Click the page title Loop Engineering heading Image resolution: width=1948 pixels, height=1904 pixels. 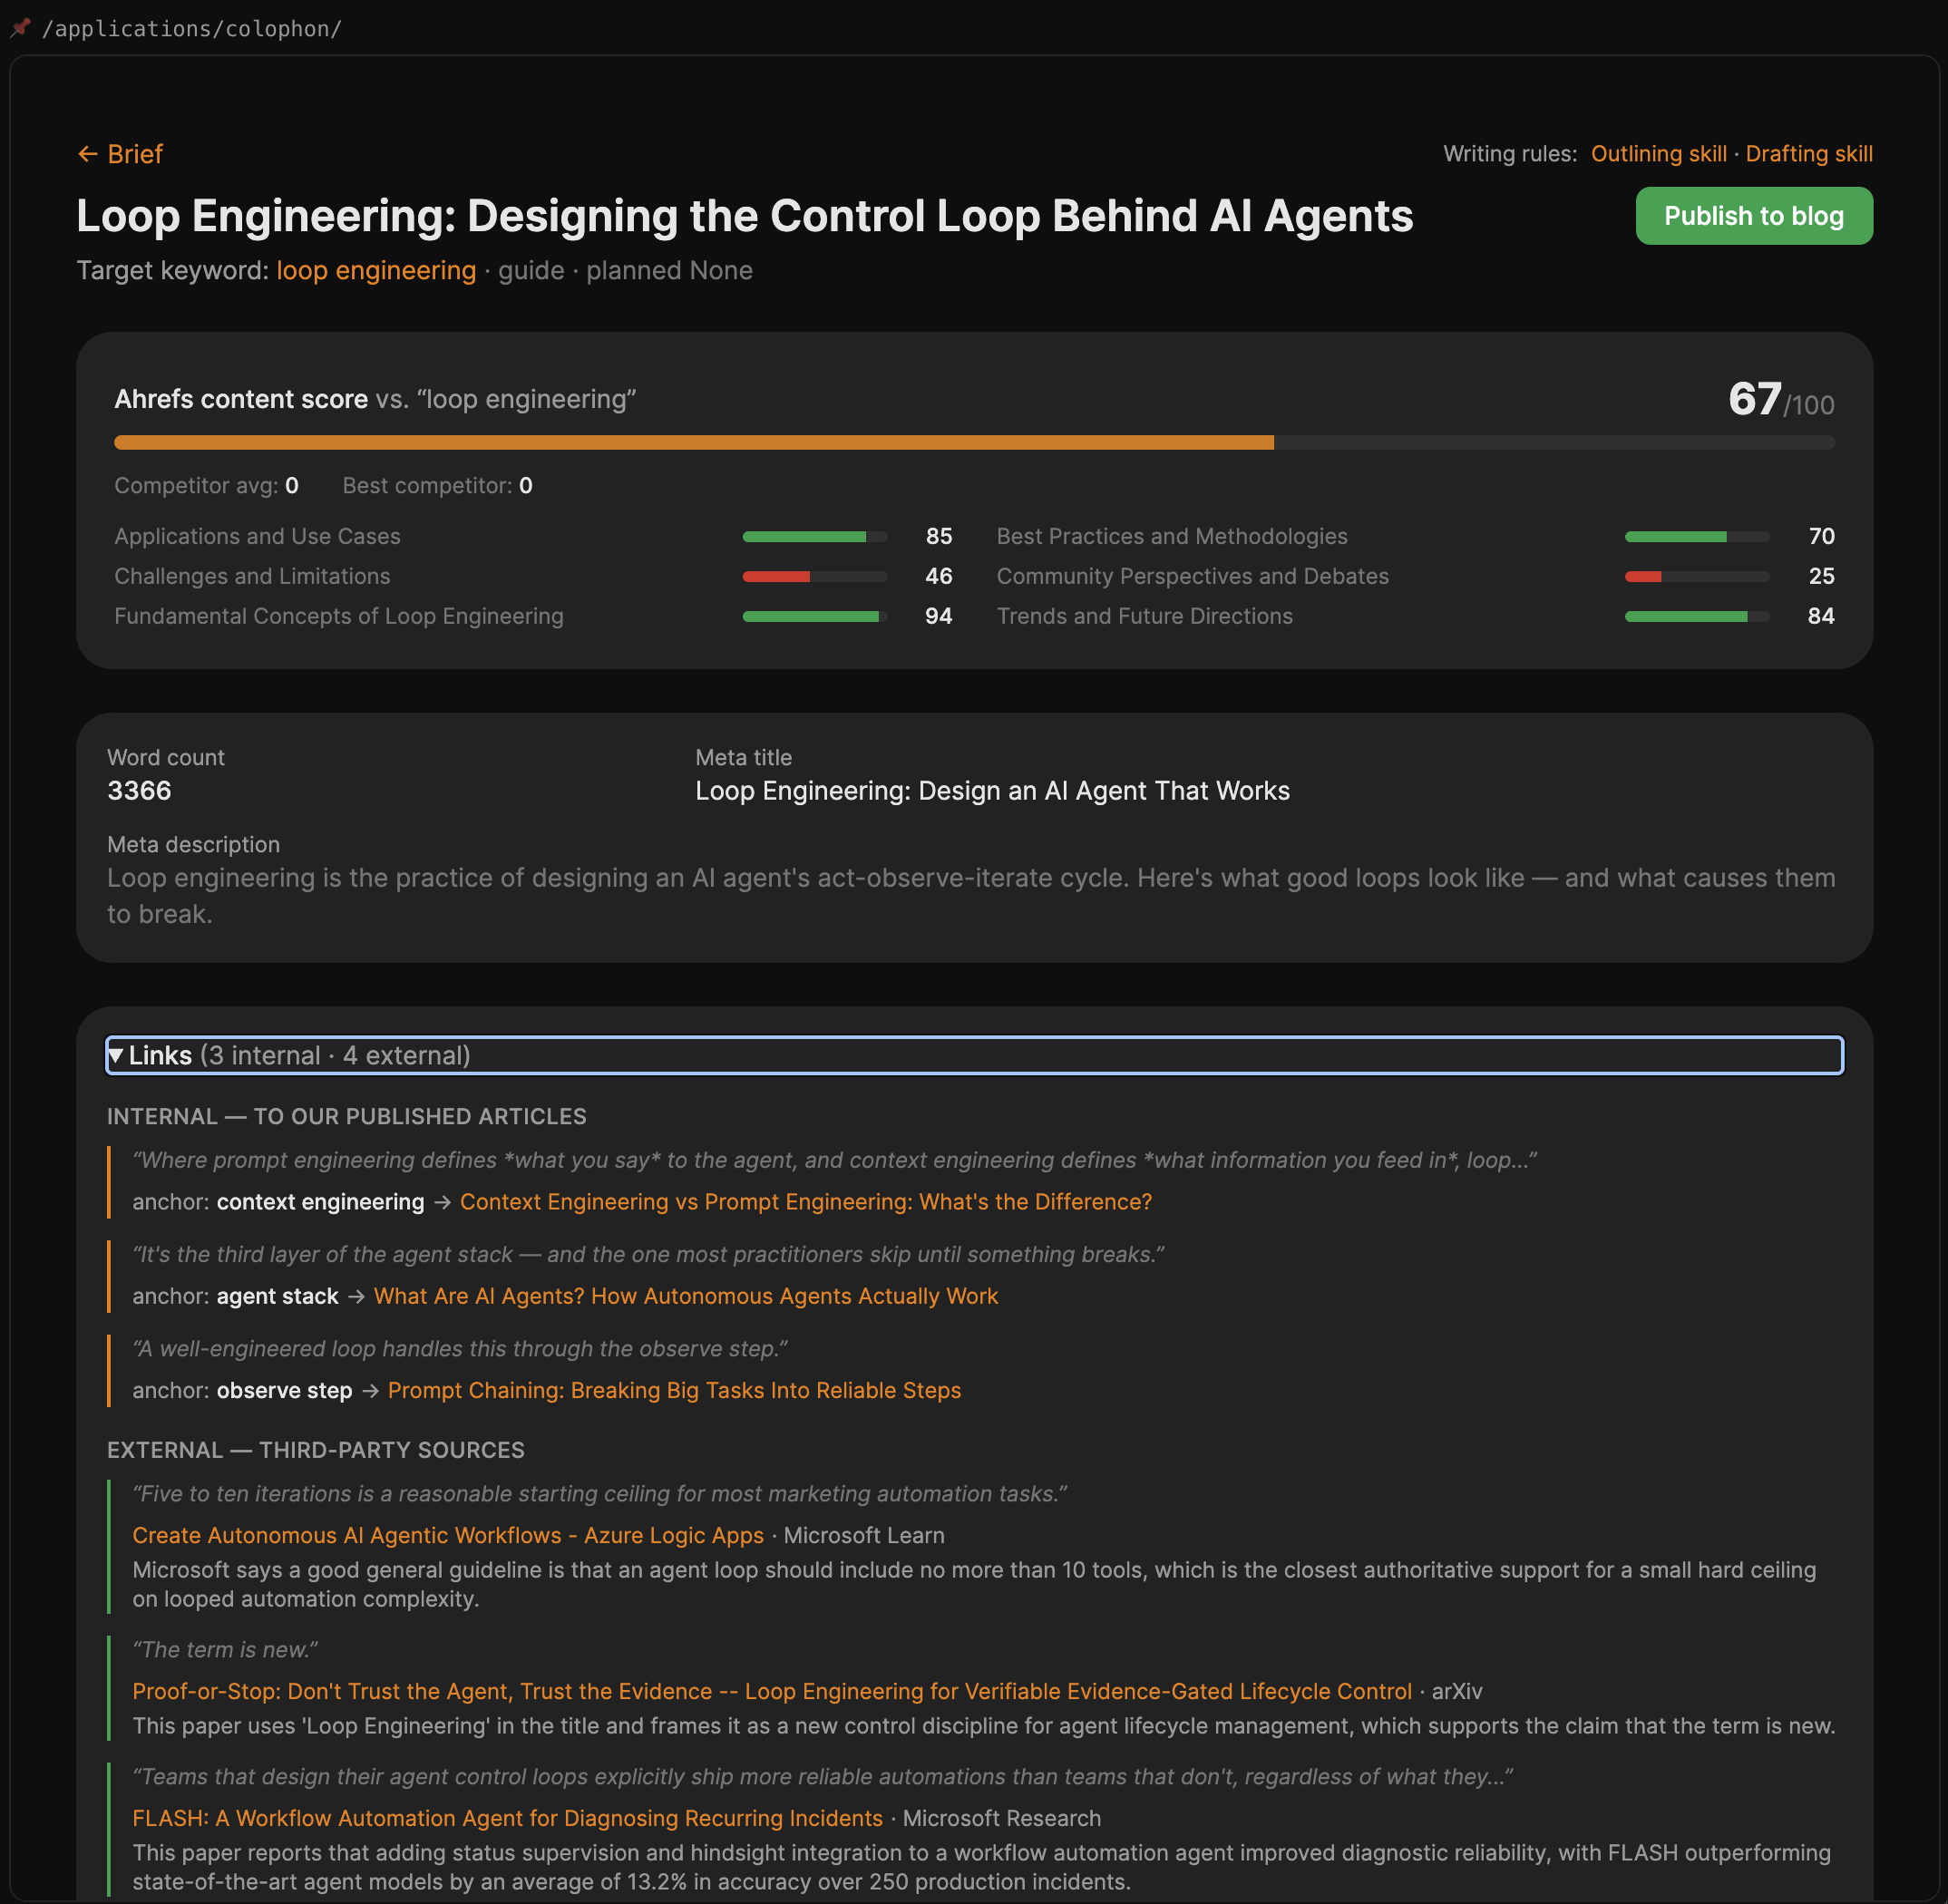(745, 216)
